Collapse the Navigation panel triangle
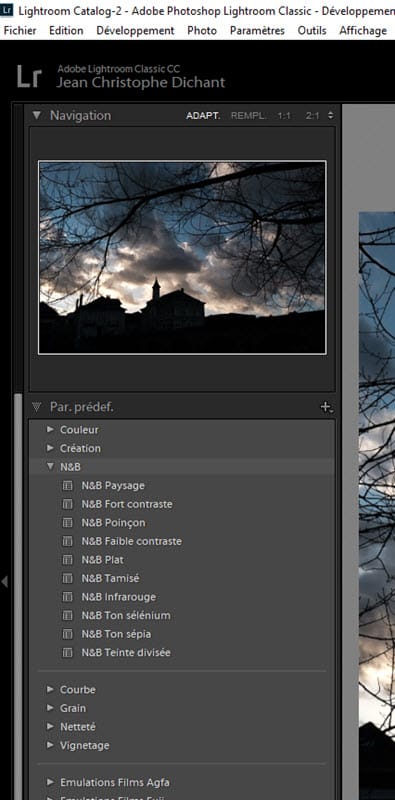395x800 pixels. click(36, 115)
